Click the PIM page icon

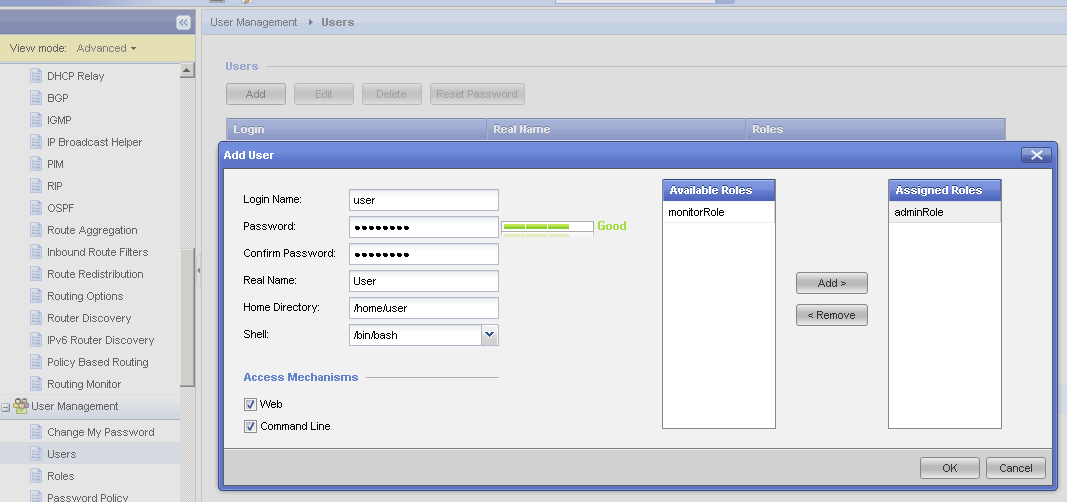click(36, 164)
